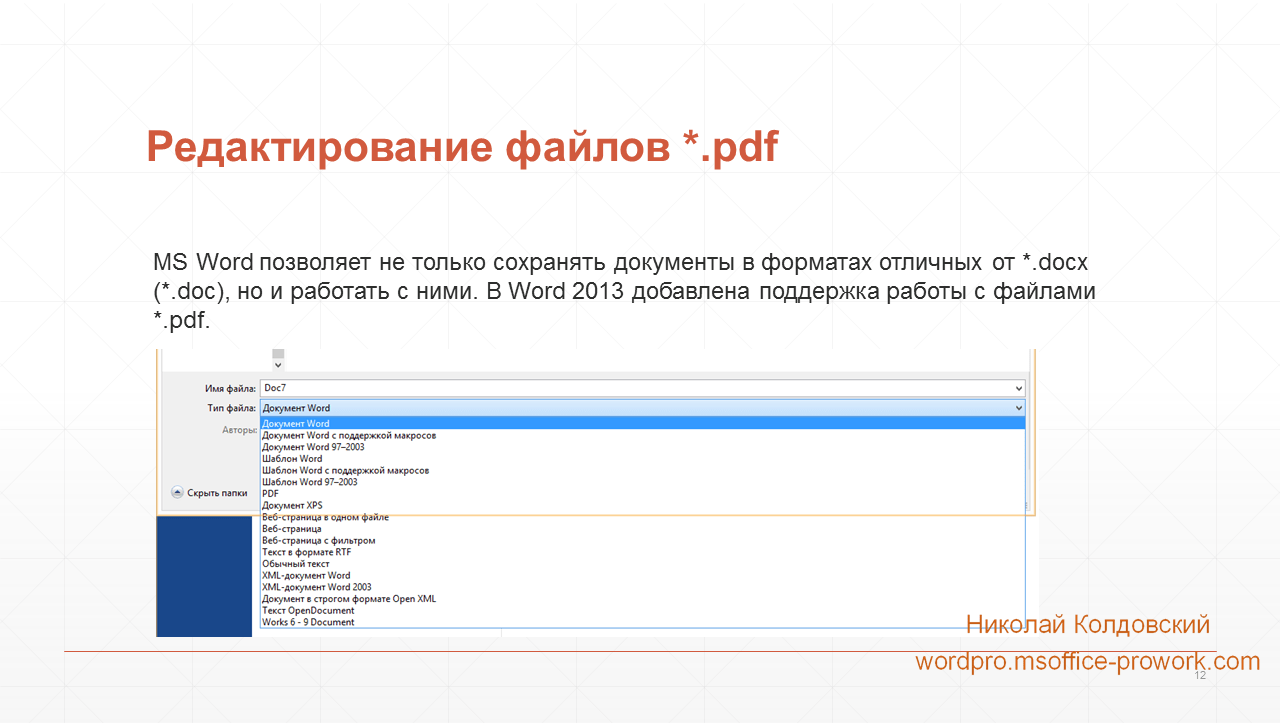Click the Скрыть папки collapse arrow icon
Image resolution: width=1280 pixels, height=725 pixels.
(x=177, y=492)
